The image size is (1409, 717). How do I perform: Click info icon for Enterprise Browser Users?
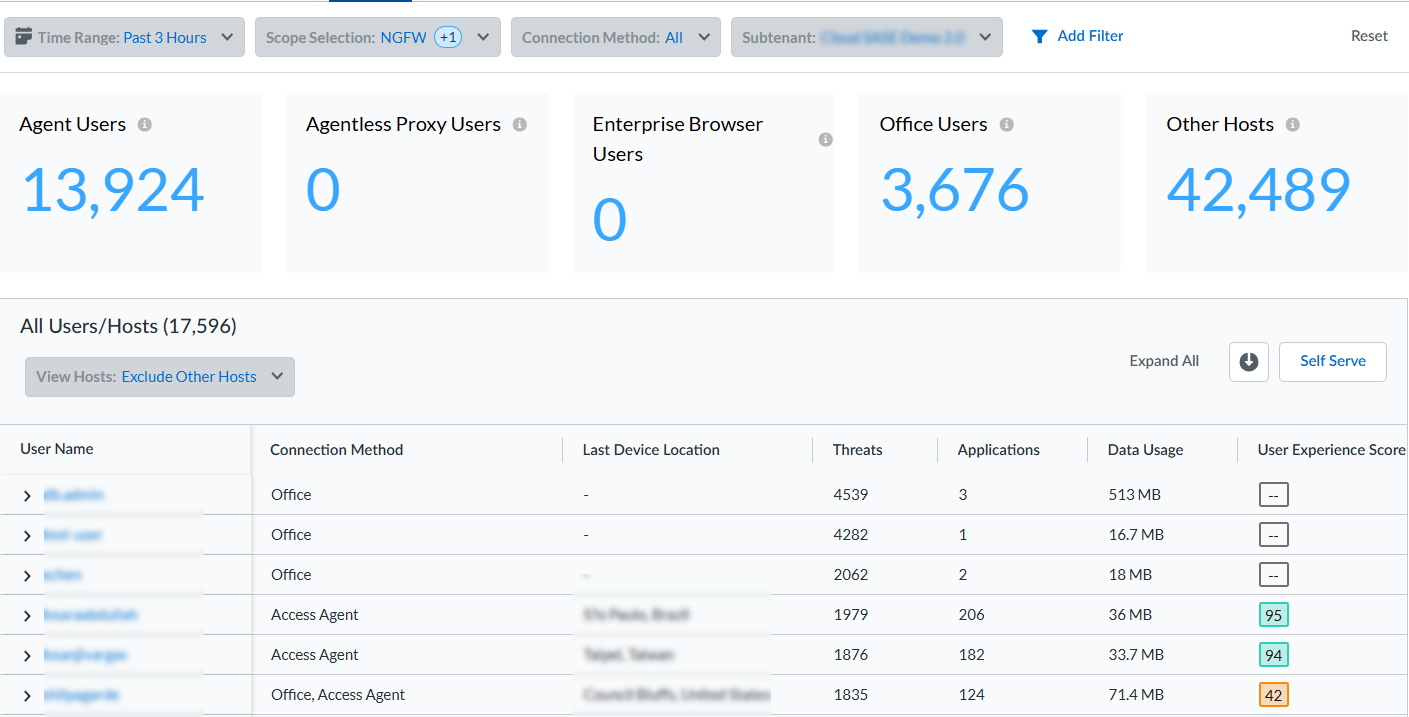825,140
